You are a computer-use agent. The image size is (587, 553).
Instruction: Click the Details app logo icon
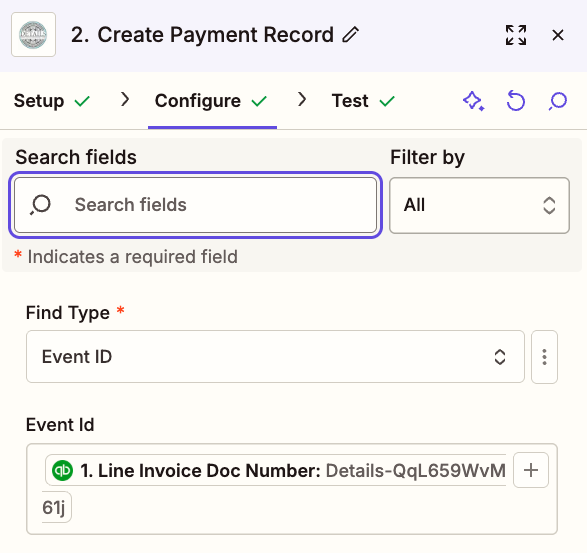click(x=33, y=34)
